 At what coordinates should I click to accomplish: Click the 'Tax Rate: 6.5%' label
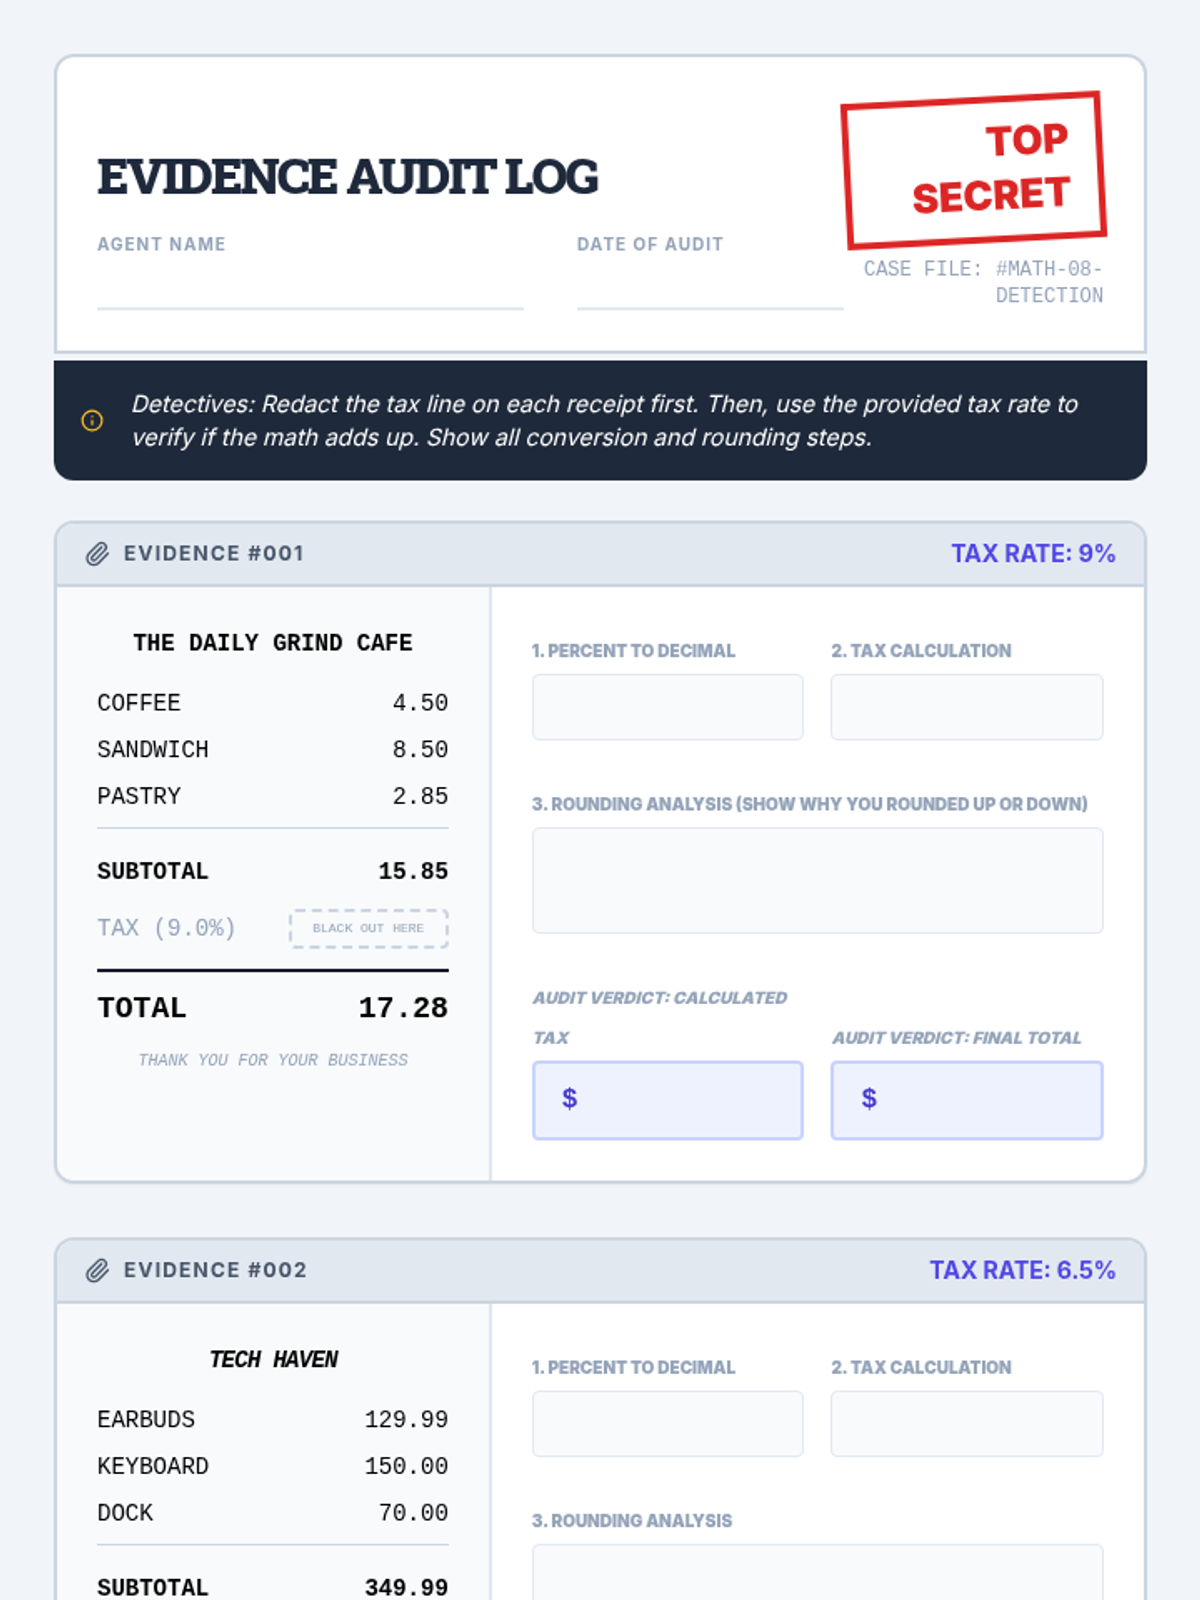pos(1022,1270)
